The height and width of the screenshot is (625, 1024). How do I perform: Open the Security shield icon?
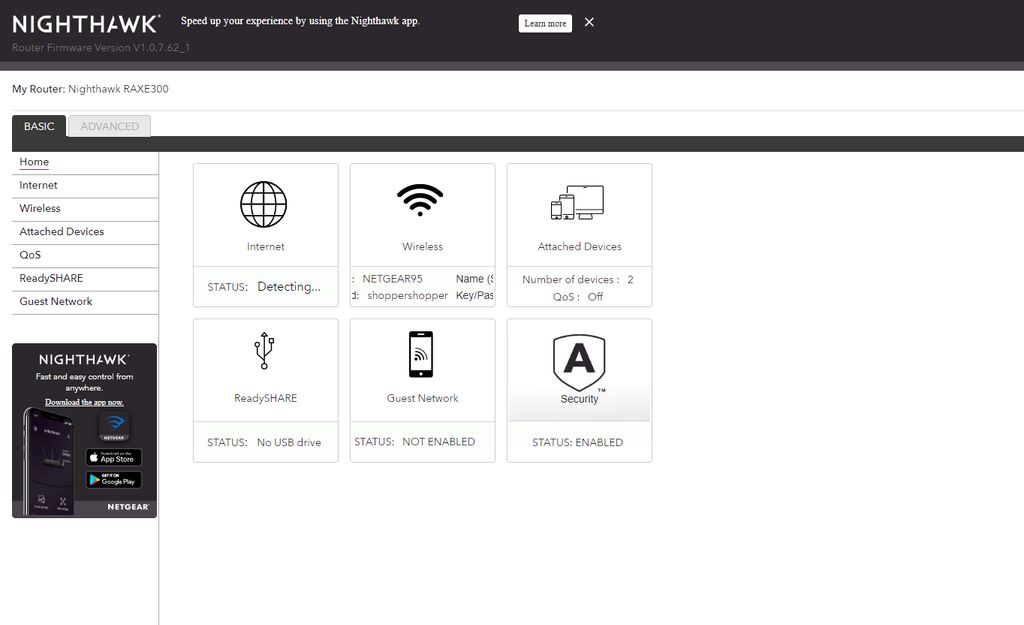pyautogui.click(x=579, y=362)
